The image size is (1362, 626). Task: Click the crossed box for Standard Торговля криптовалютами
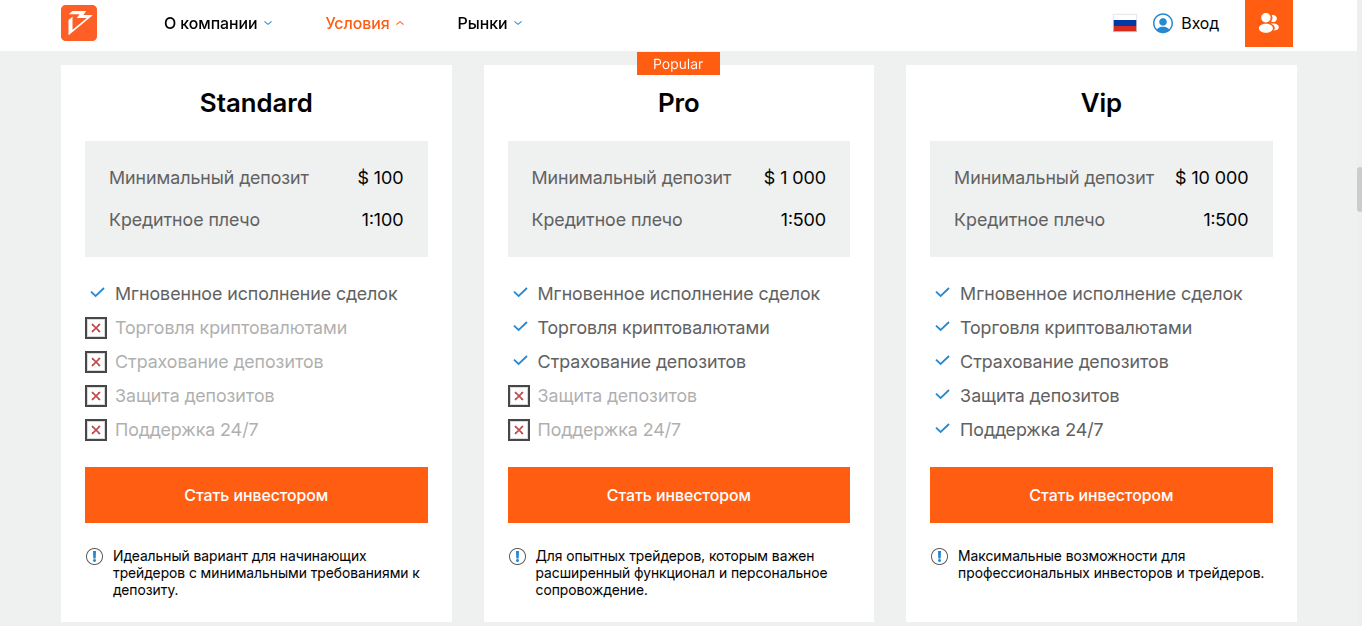click(96, 328)
